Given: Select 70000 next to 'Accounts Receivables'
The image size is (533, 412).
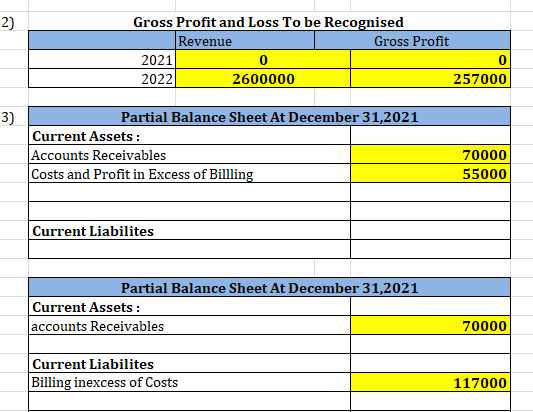Looking at the screenshot, I should click(x=430, y=155).
